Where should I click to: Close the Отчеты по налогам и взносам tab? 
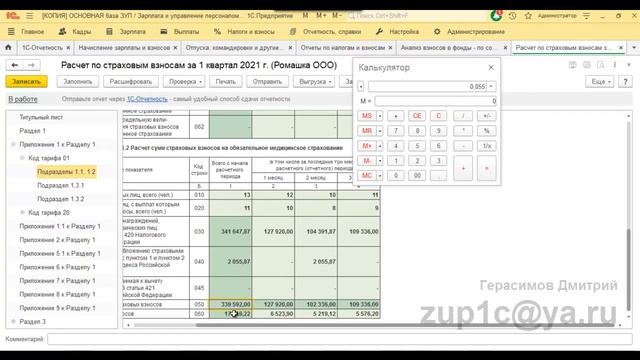tap(390, 48)
